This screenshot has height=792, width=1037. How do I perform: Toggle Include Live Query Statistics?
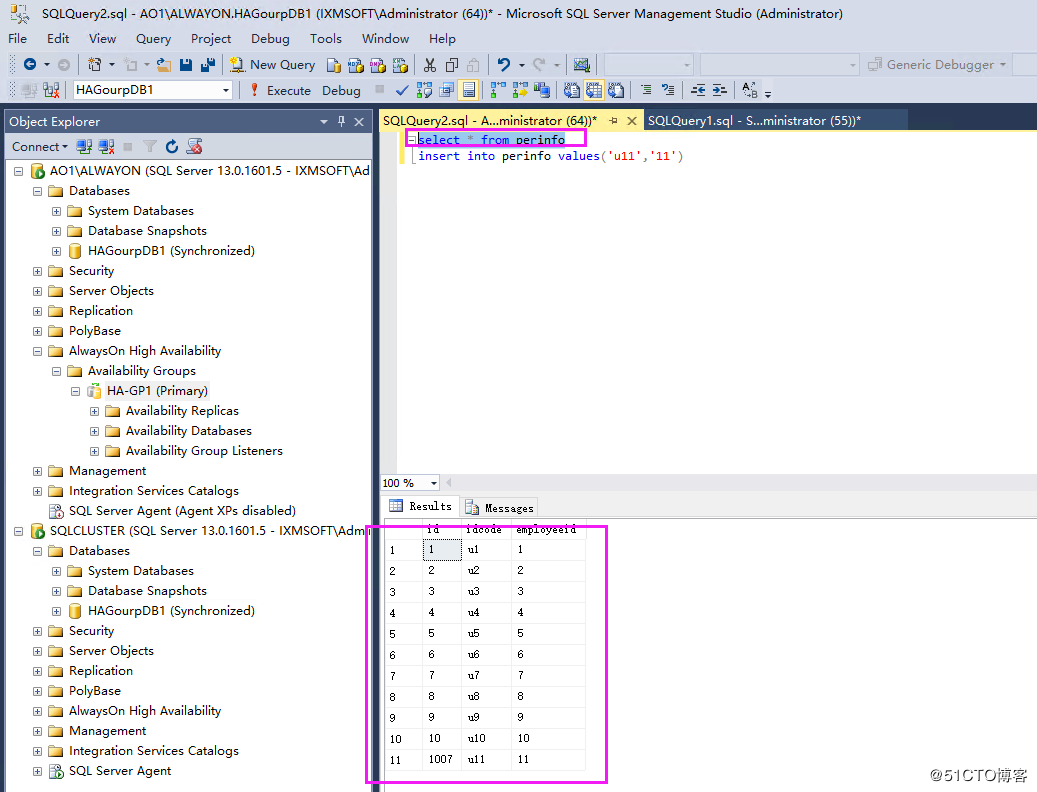[x=520, y=90]
